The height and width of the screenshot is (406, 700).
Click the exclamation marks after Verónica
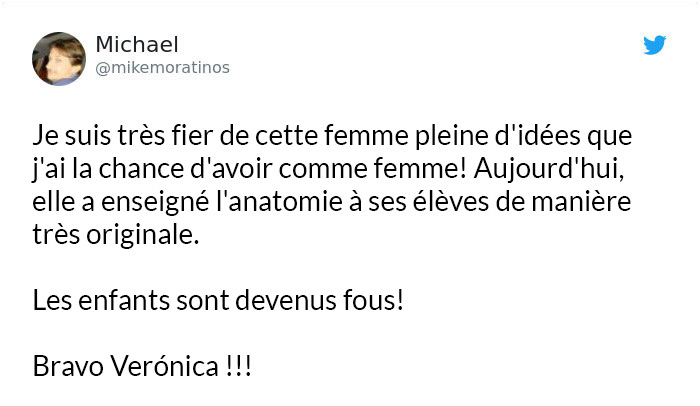(x=238, y=366)
